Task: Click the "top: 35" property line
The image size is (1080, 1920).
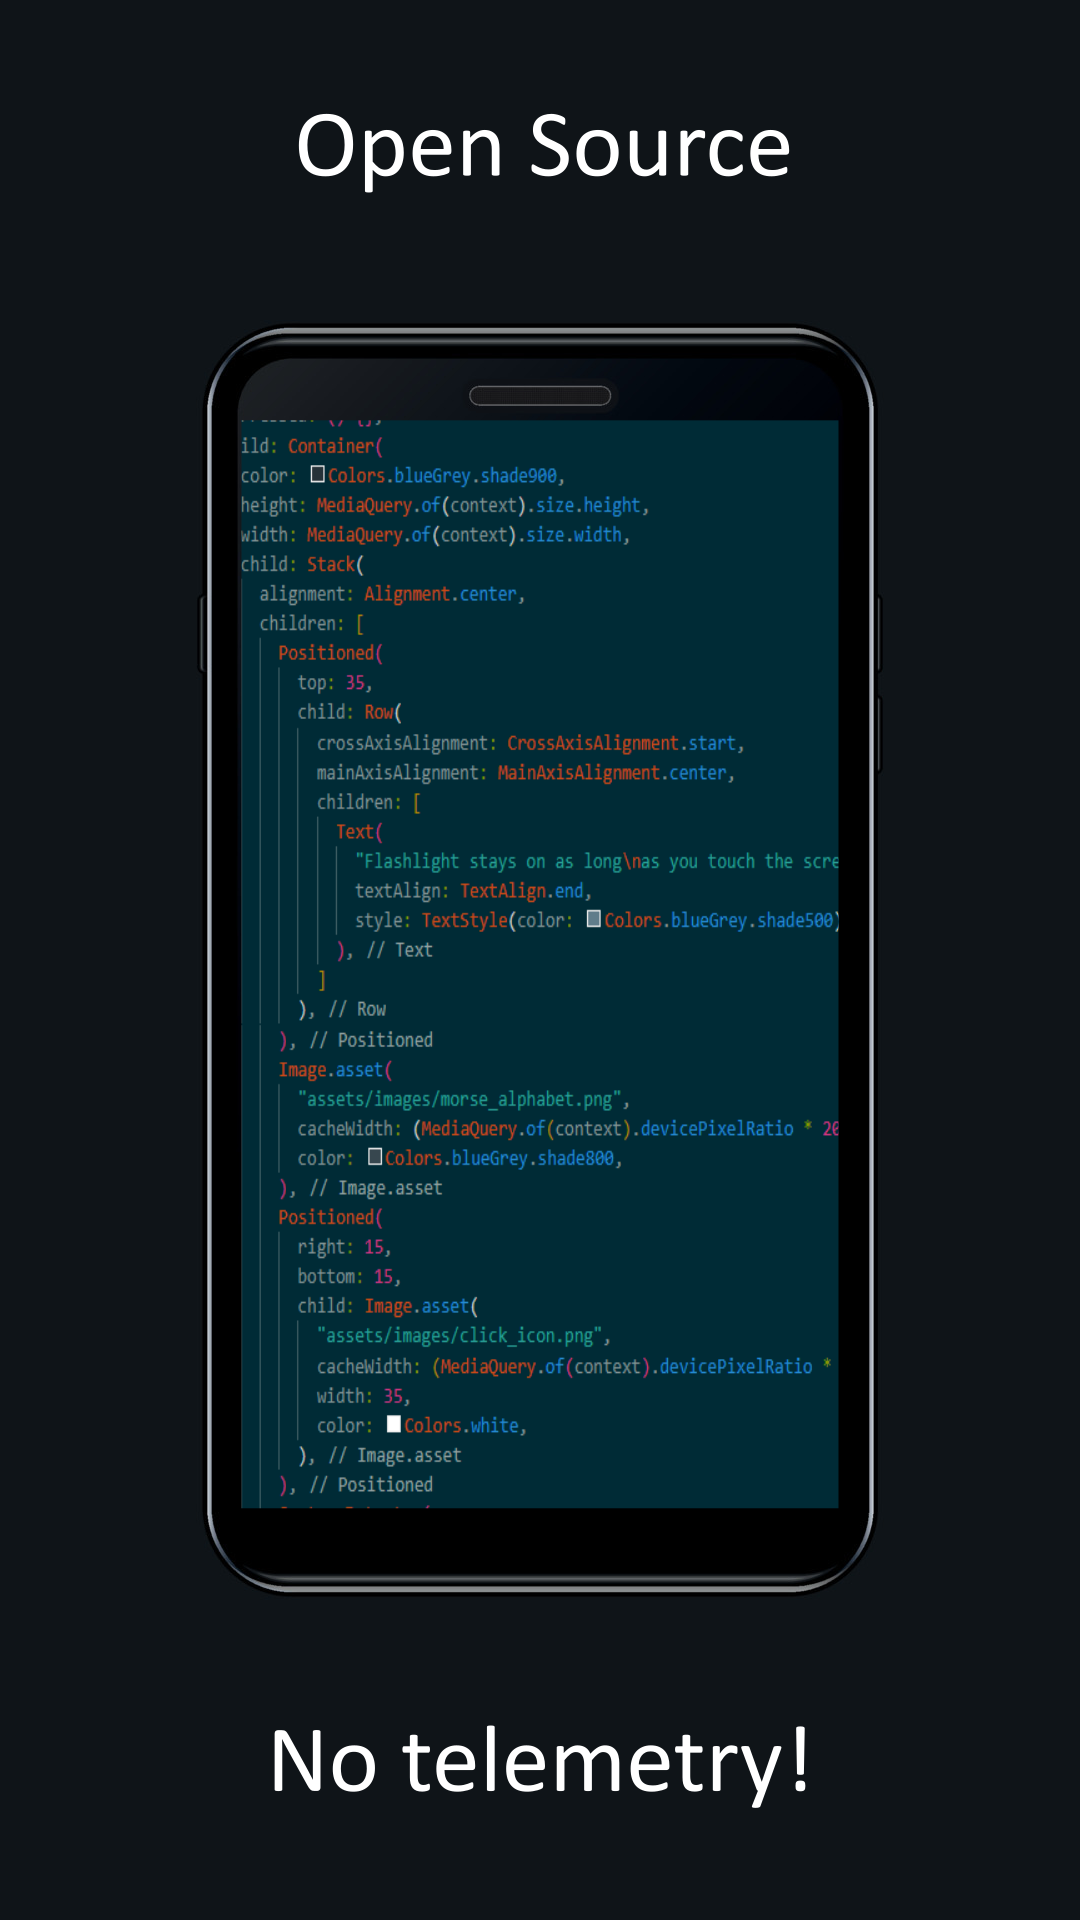Action: [x=334, y=683]
